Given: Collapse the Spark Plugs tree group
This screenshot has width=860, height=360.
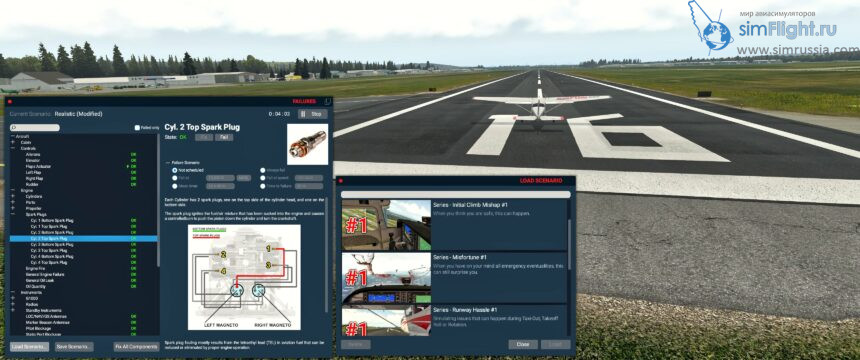Looking at the screenshot, I should click(x=13, y=215).
